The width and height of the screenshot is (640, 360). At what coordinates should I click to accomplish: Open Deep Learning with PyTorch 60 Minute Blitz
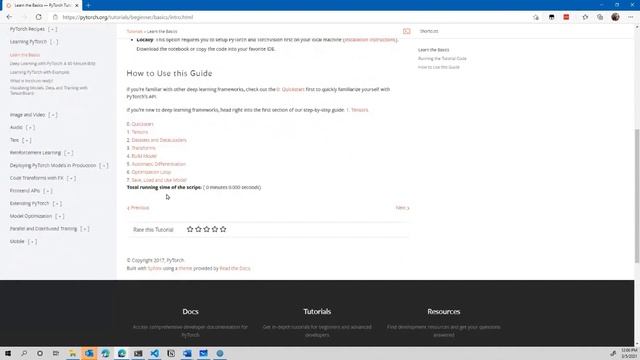(x=53, y=63)
